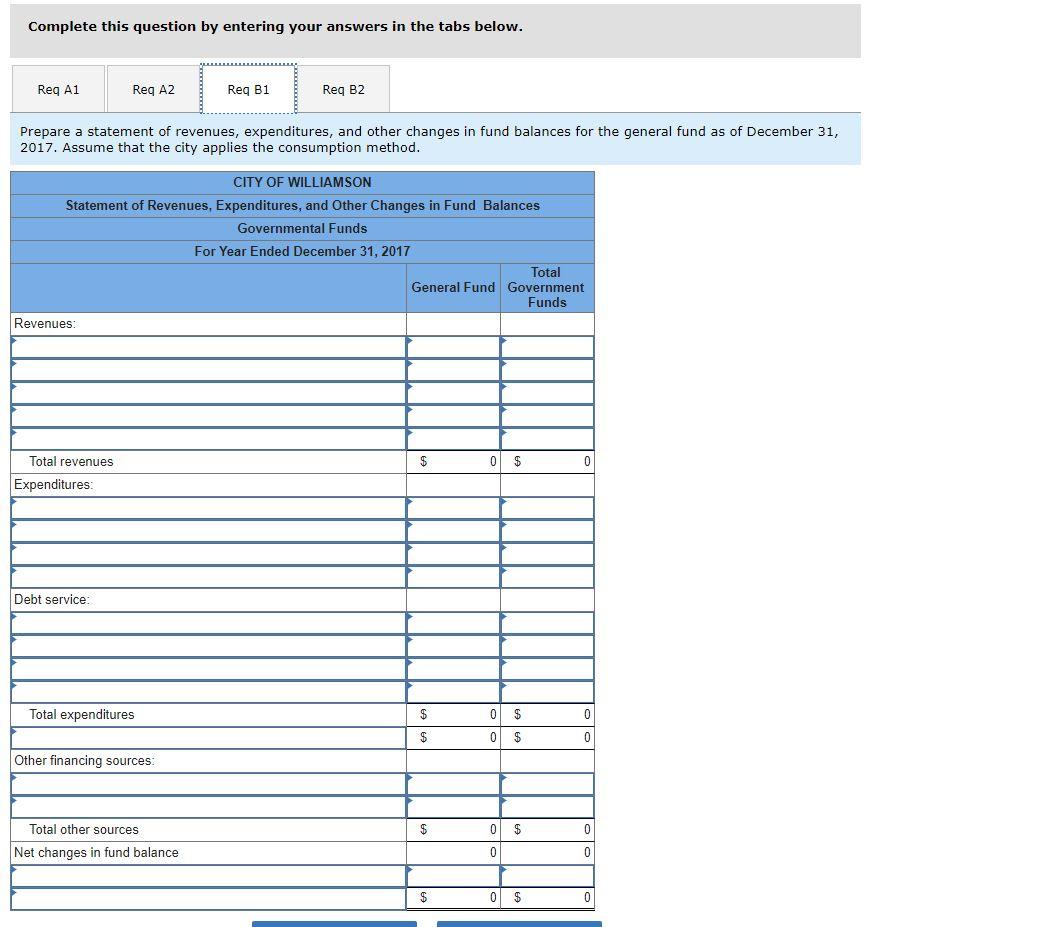Open third expenditure row label dropdown
1051x927 pixels.
208,554
